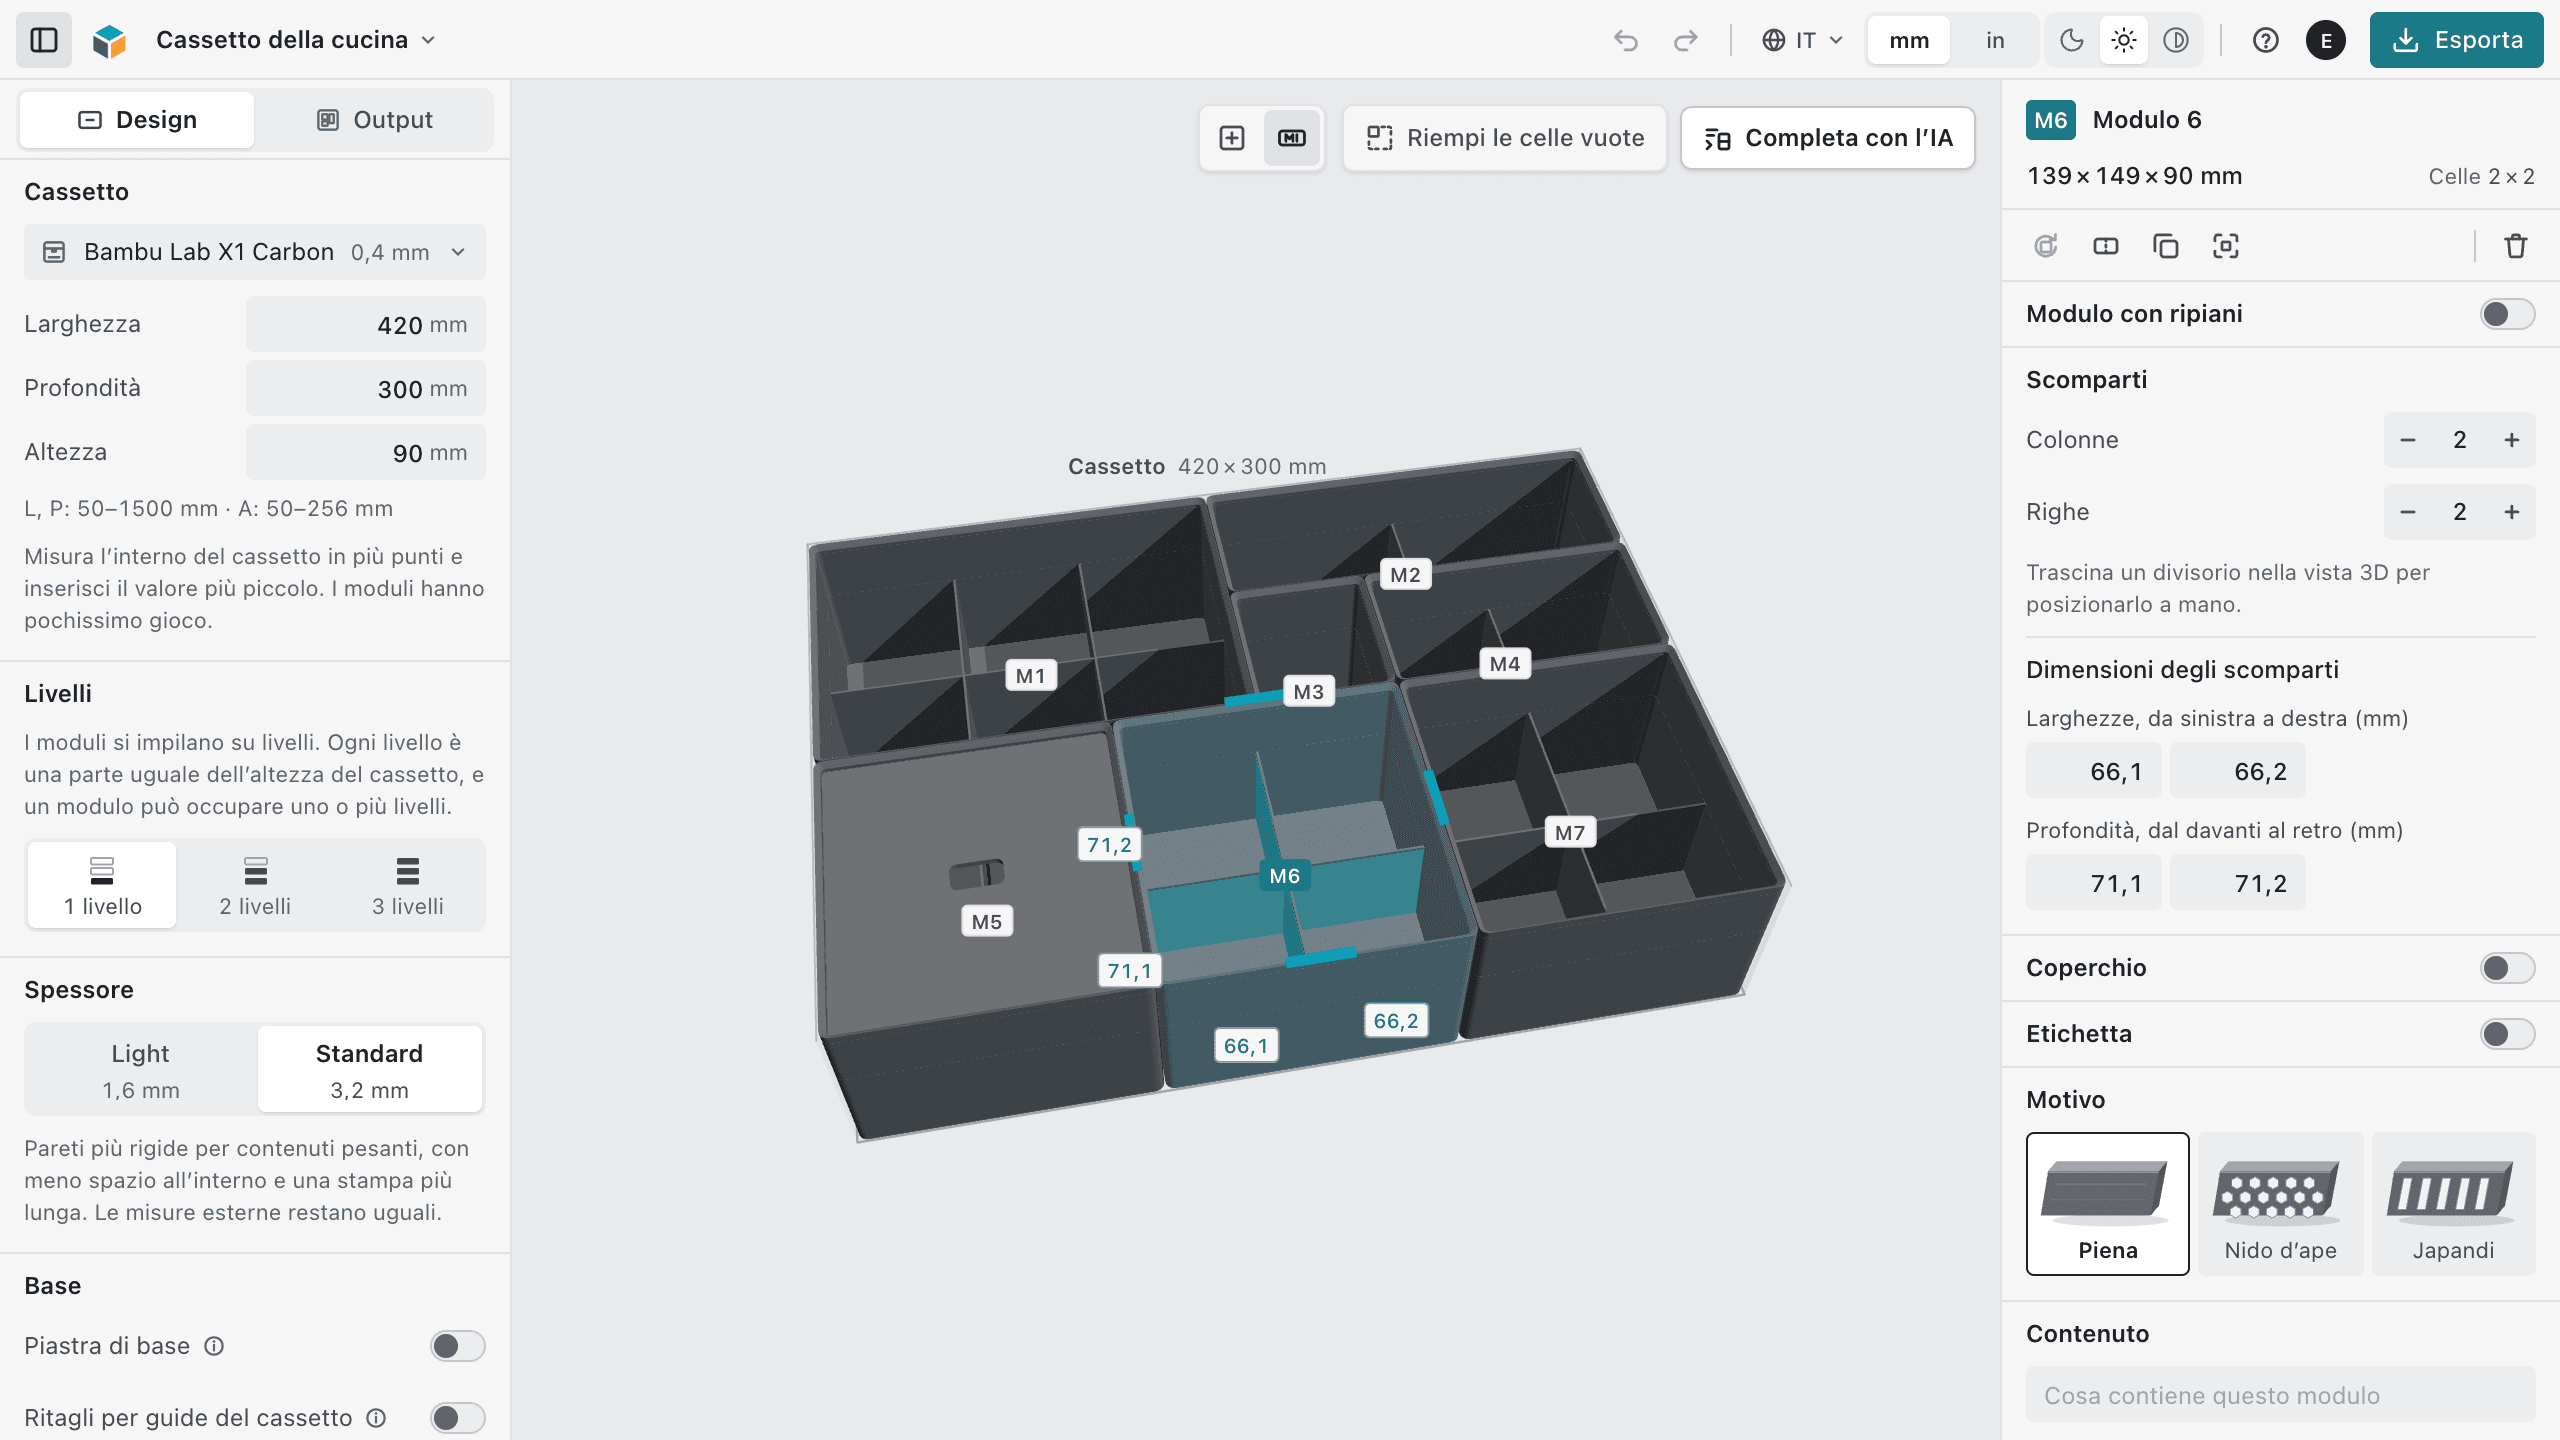Click Riempi le celle vuote

point(1505,138)
